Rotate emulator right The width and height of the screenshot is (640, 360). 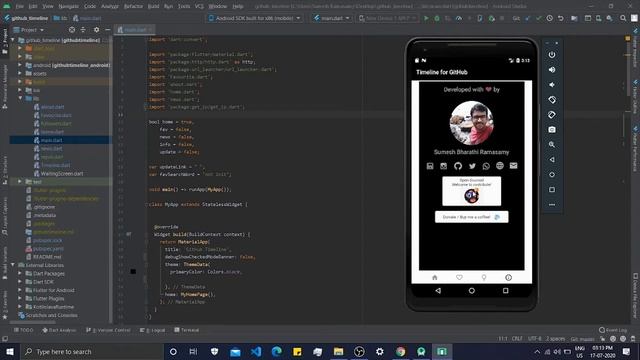click(552, 115)
